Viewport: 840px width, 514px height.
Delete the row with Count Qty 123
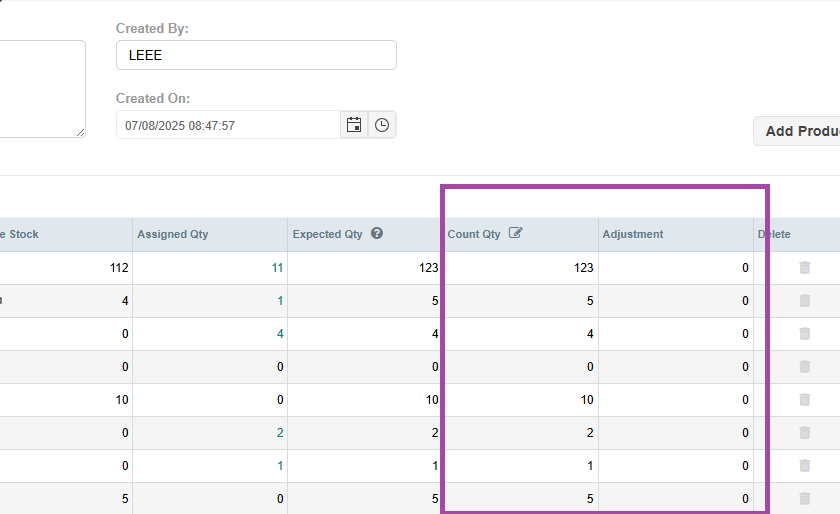pyautogui.click(x=804, y=268)
